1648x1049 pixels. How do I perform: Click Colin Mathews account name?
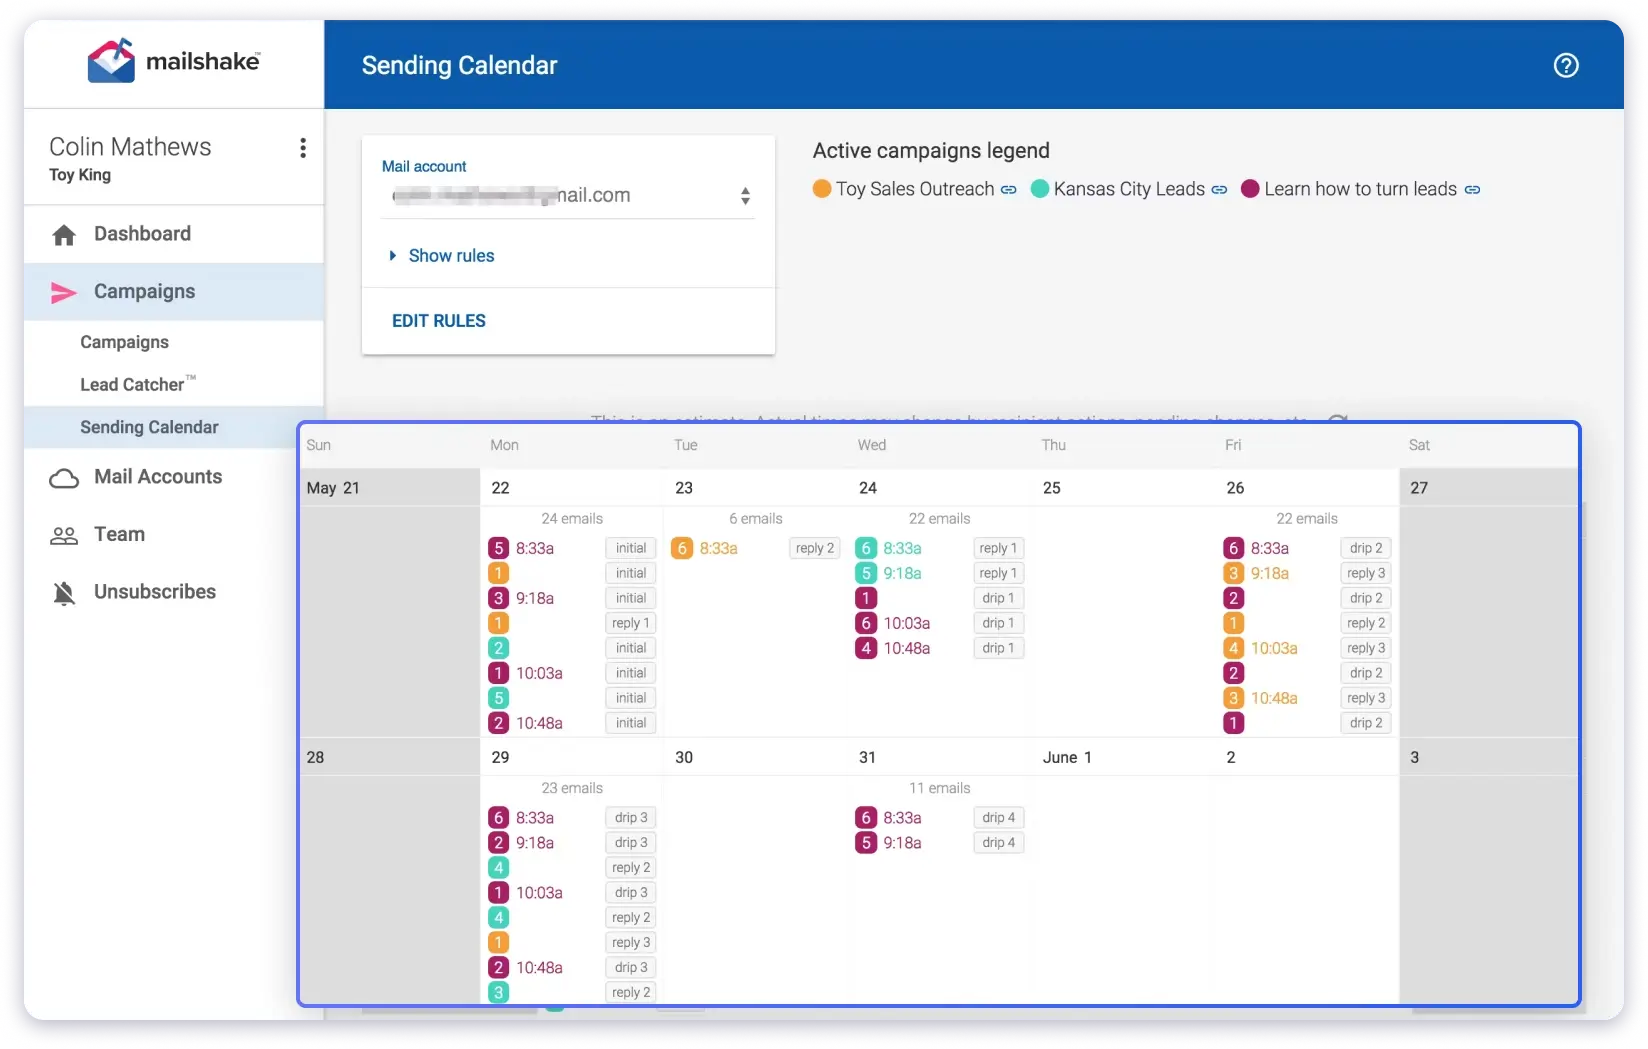130,147
